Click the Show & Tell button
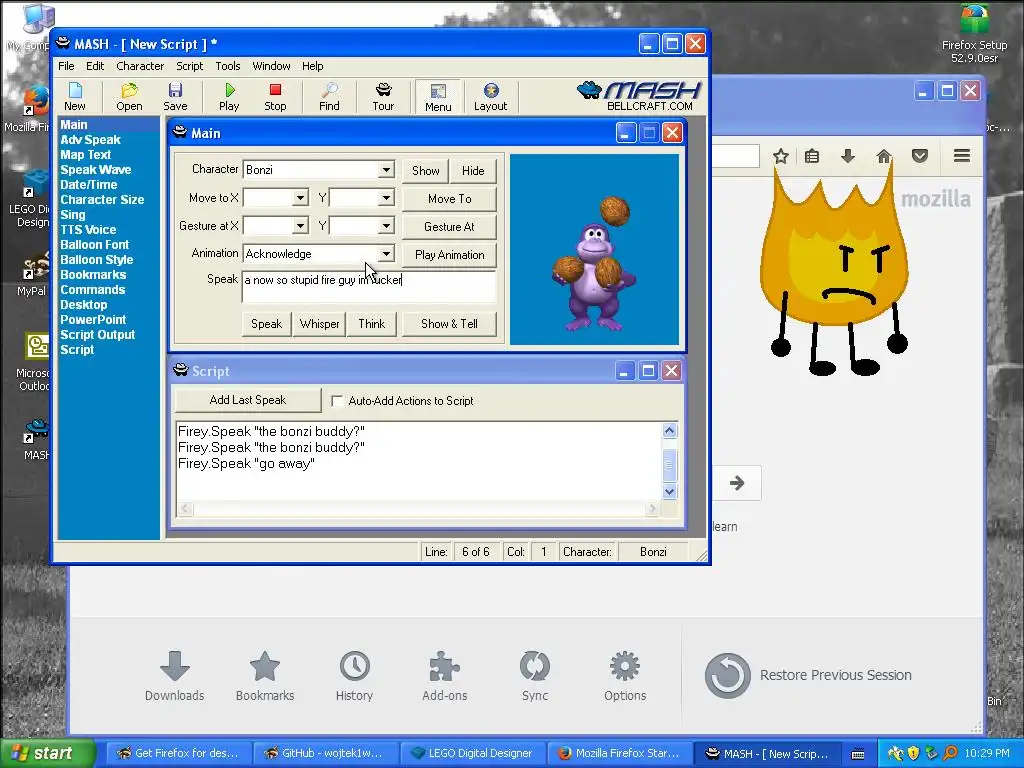 pyautogui.click(x=449, y=324)
